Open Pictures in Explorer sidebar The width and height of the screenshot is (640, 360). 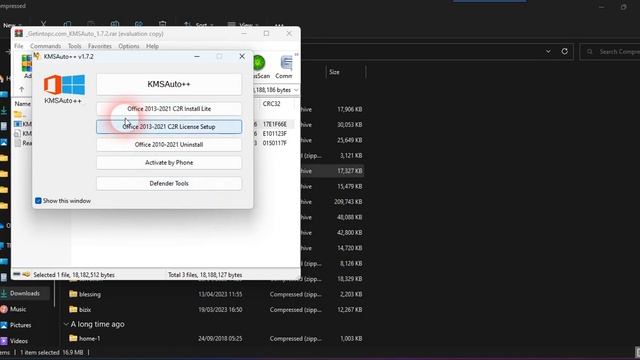20,325
